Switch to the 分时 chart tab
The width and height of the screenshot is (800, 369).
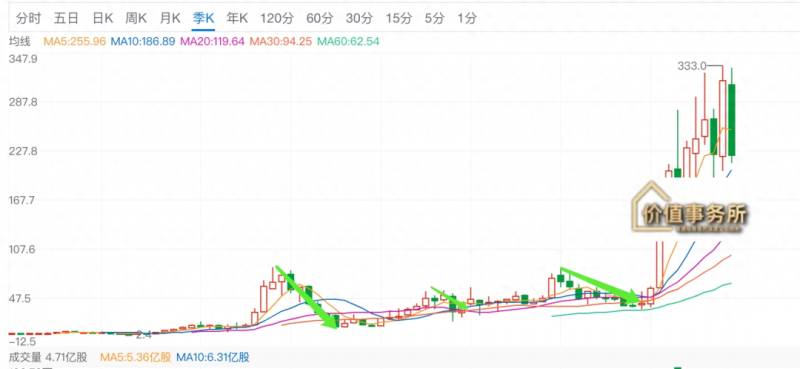point(28,18)
